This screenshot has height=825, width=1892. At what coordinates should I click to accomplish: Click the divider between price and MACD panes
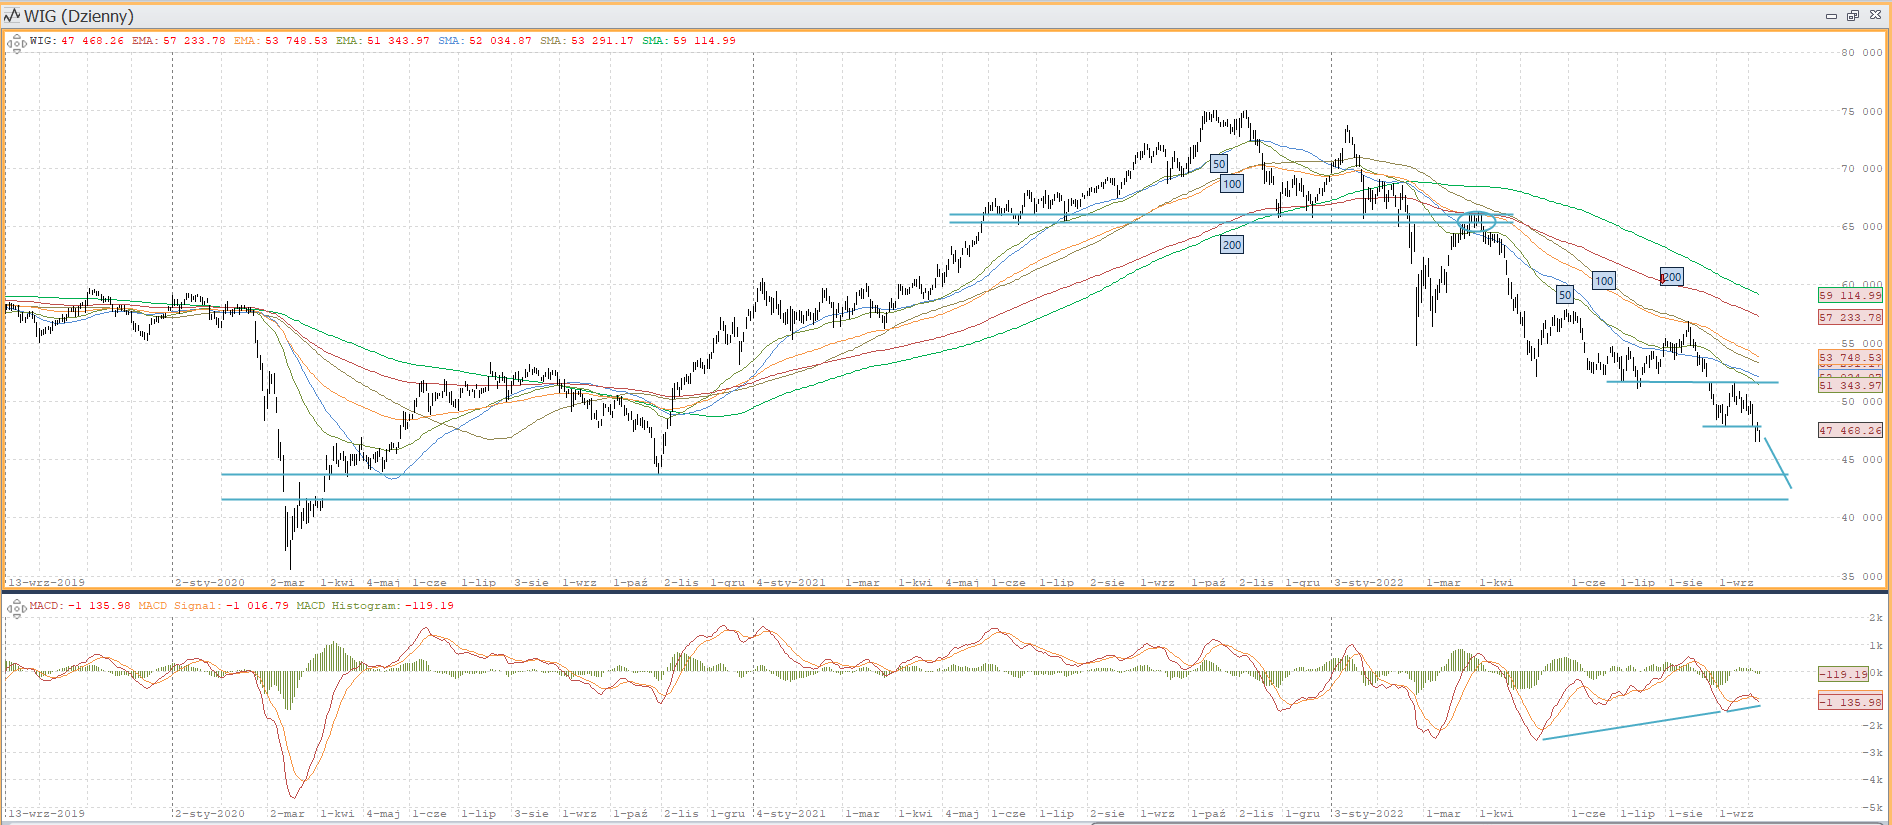(946, 591)
